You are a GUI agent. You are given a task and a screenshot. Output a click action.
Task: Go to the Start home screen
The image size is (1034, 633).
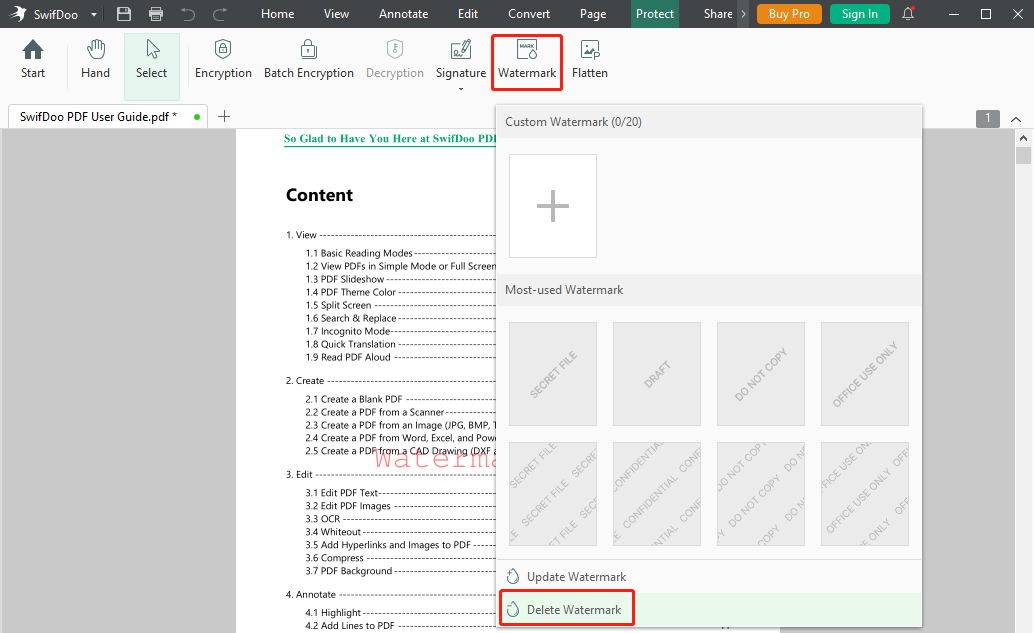click(x=33, y=59)
